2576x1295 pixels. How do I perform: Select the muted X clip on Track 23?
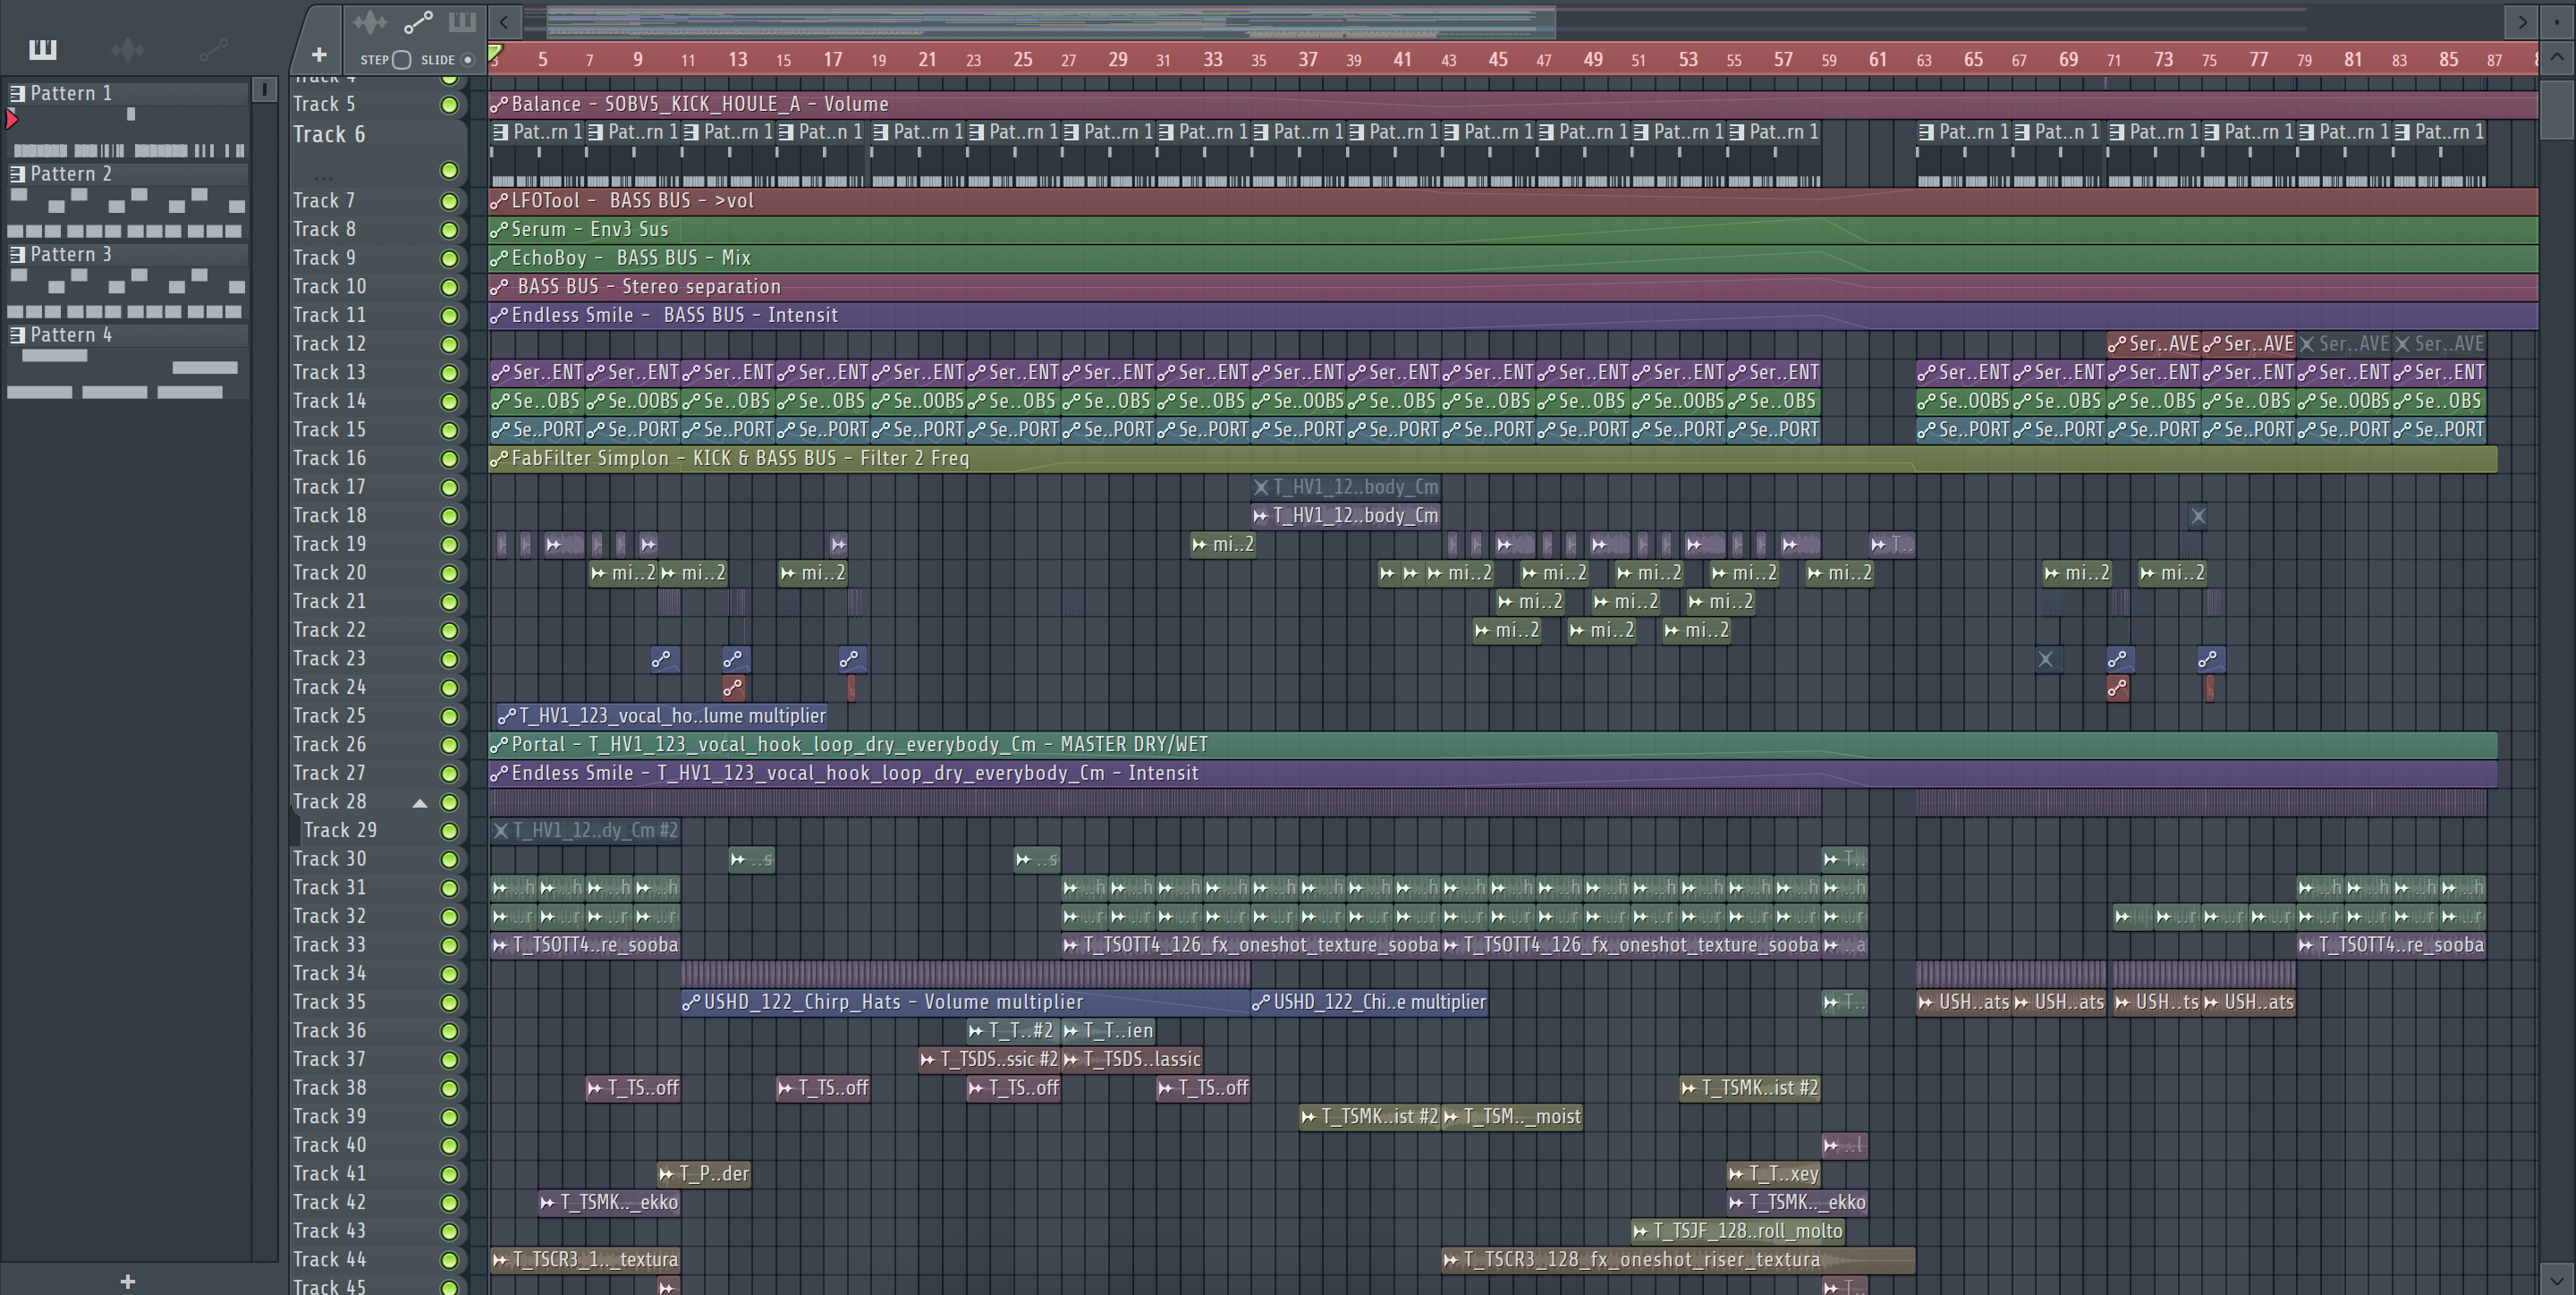[x=2047, y=659]
